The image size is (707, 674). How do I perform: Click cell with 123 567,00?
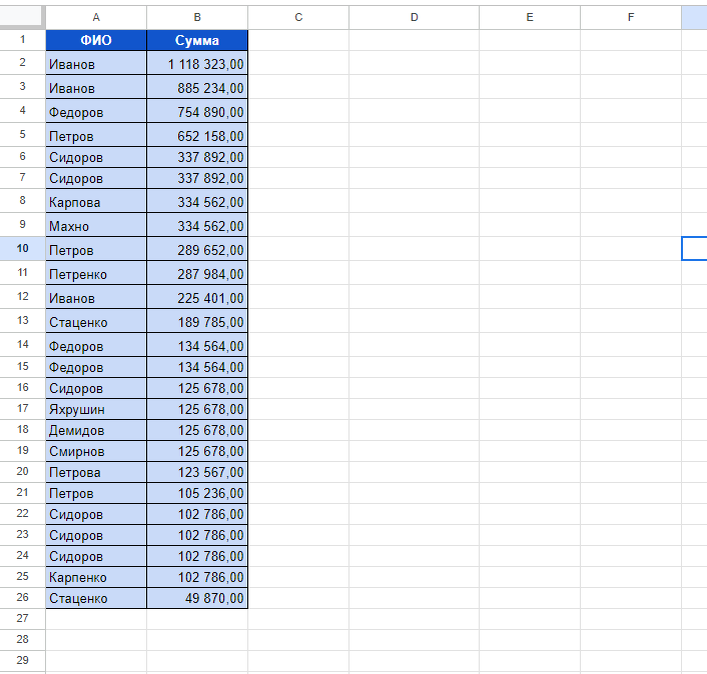[x=197, y=472]
